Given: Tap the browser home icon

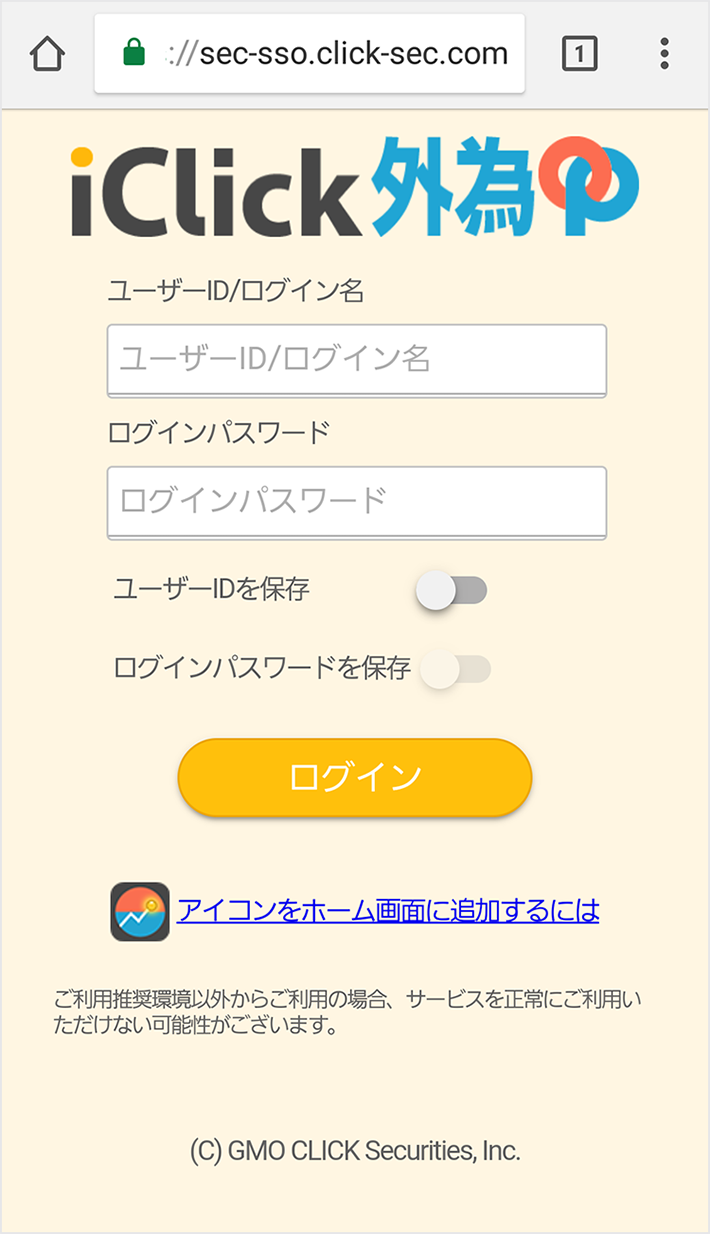Looking at the screenshot, I should (x=48, y=54).
